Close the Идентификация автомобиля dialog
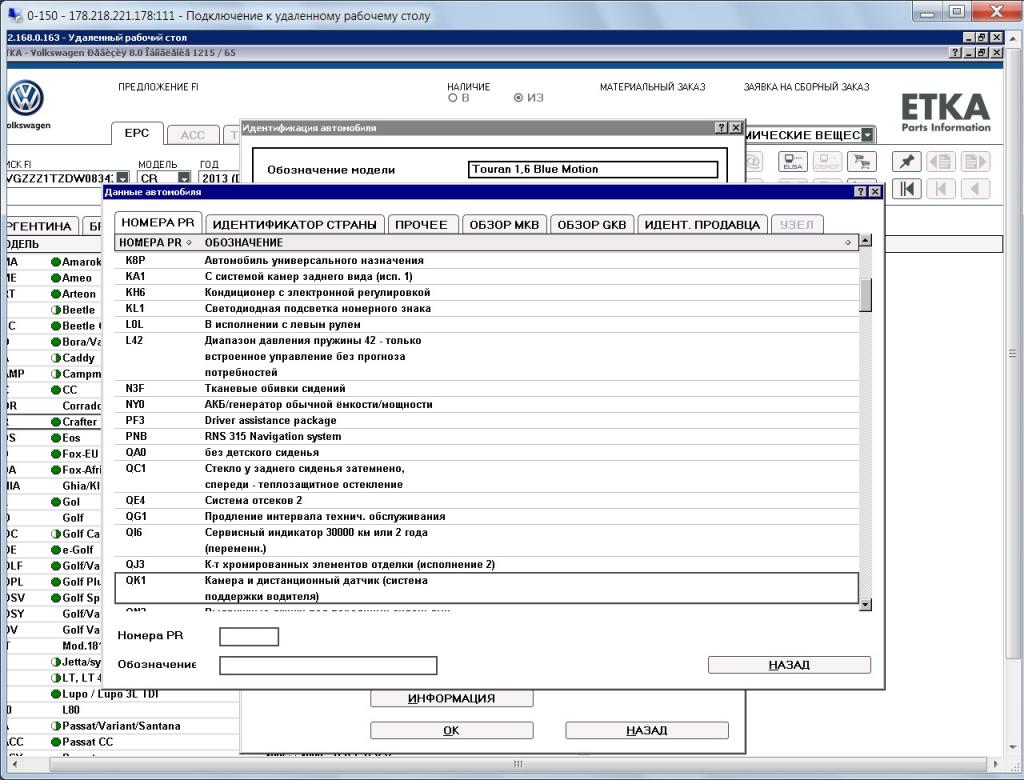Image resolution: width=1024 pixels, height=780 pixels. click(735, 127)
